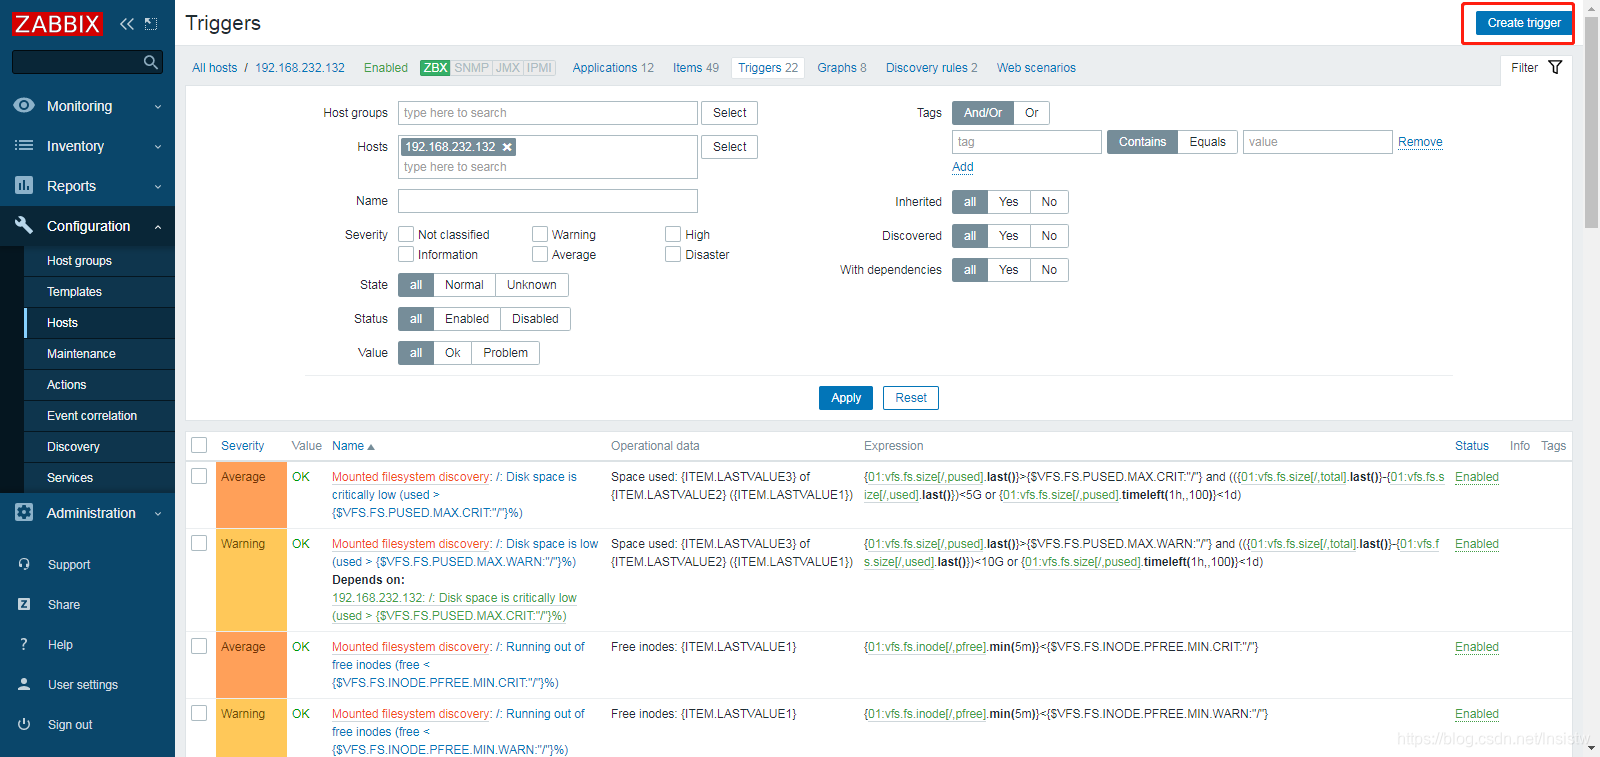This screenshot has height=757, width=1600.
Task: Remove host 192.168.232.132 tag with x
Action: (507, 147)
